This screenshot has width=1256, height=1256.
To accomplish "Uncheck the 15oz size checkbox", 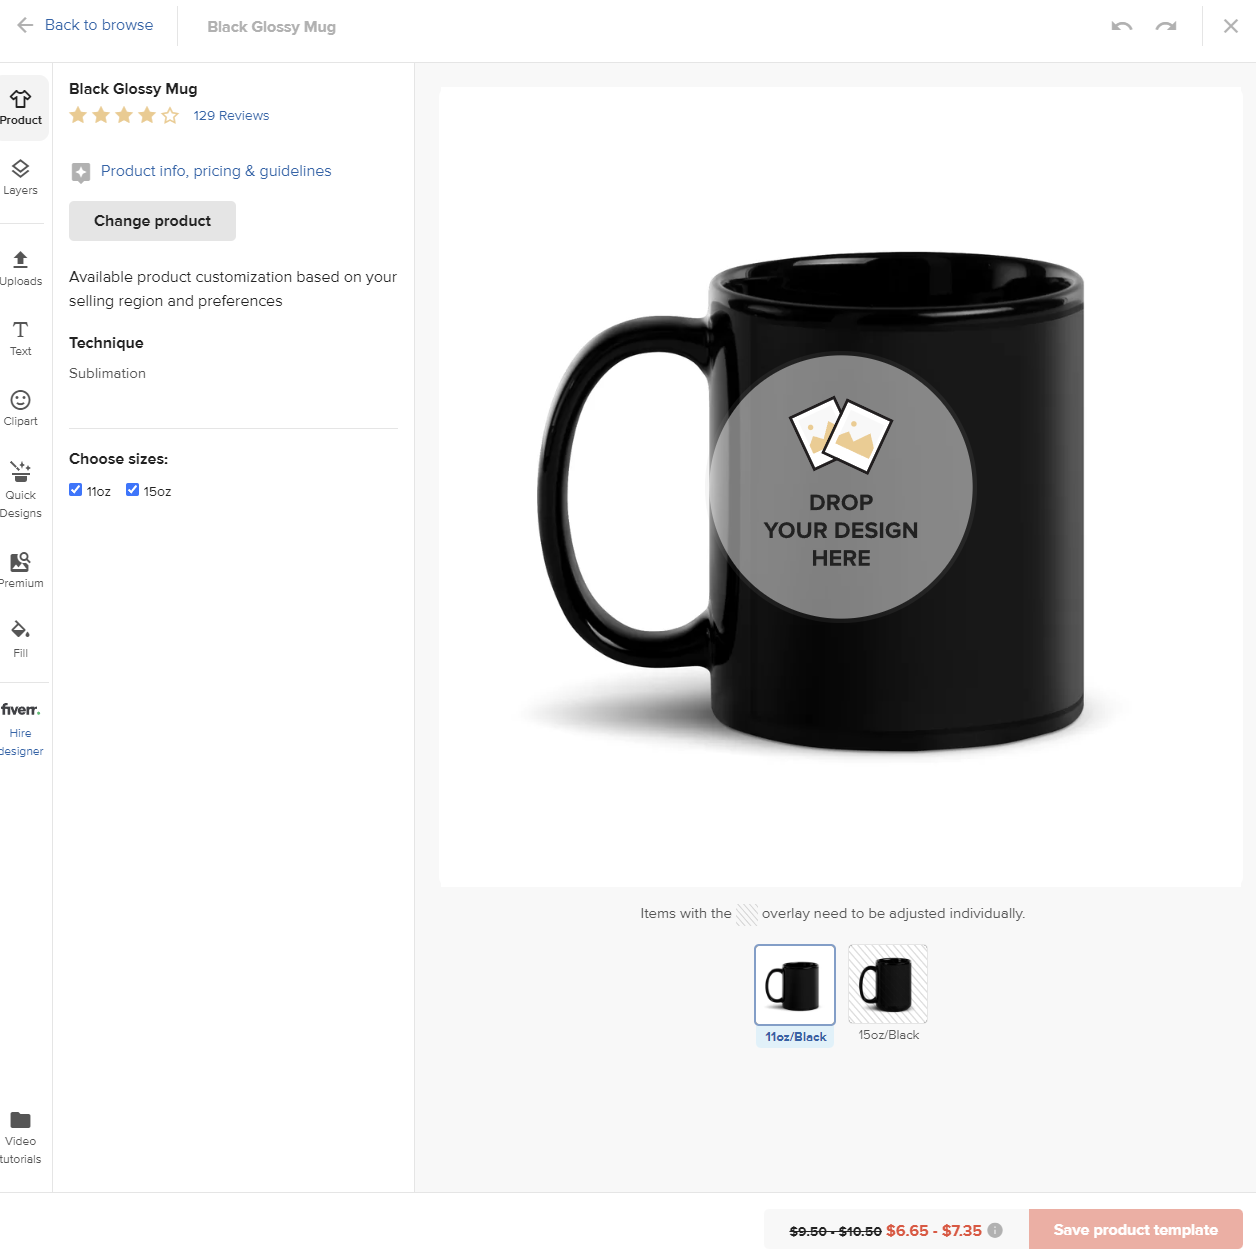I will pyautogui.click(x=132, y=490).
